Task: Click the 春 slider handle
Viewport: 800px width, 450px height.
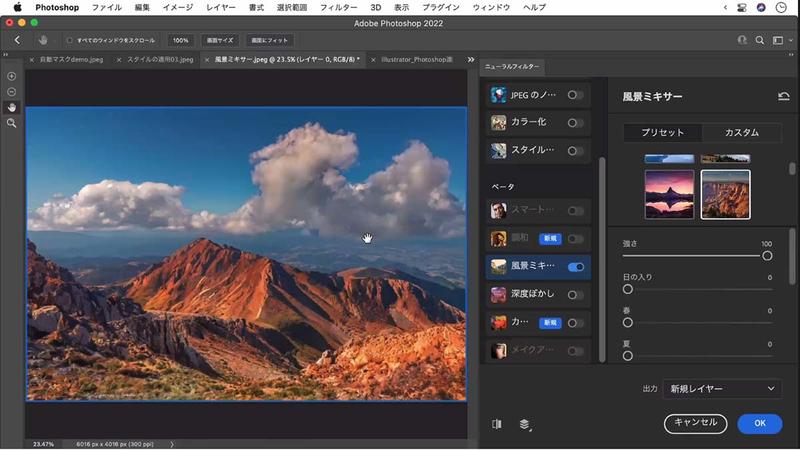Action: [x=628, y=322]
